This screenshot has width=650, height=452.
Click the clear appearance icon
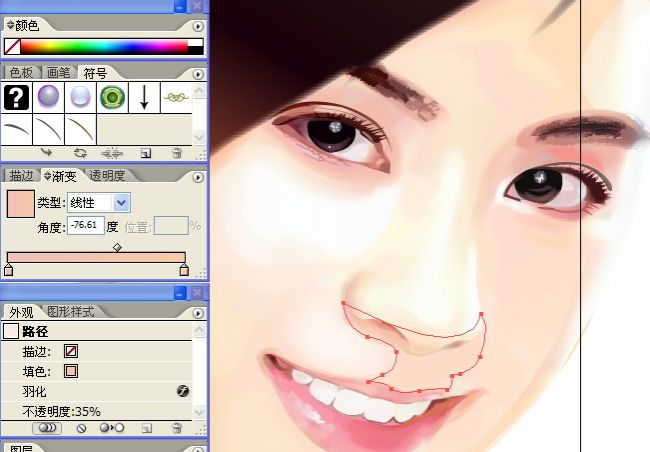pos(81,428)
